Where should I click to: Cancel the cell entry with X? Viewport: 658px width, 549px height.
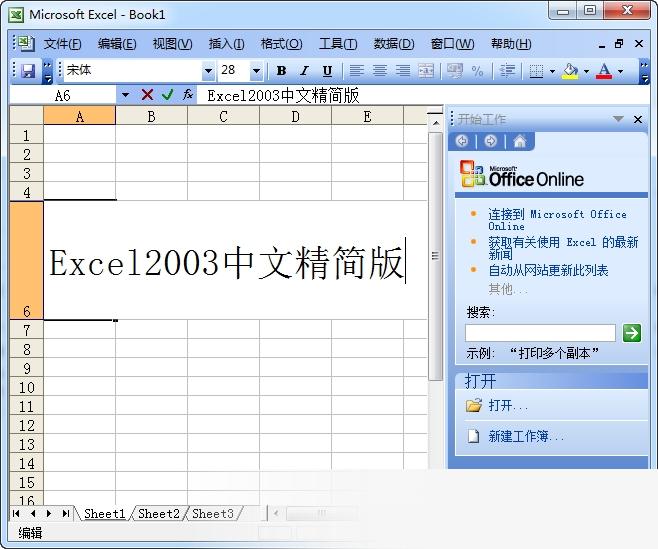(147, 95)
